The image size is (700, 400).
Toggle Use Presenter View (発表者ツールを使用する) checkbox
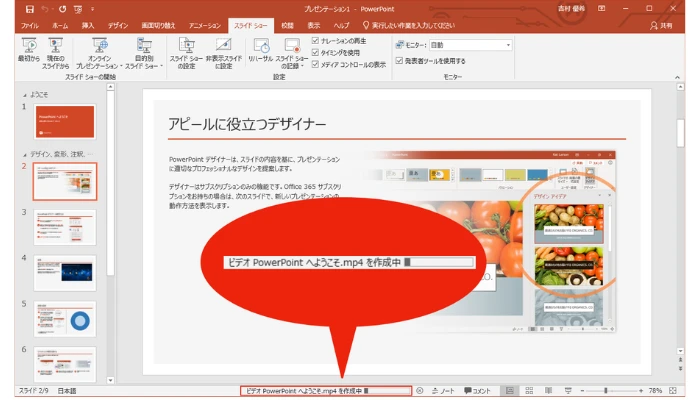[399, 60]
